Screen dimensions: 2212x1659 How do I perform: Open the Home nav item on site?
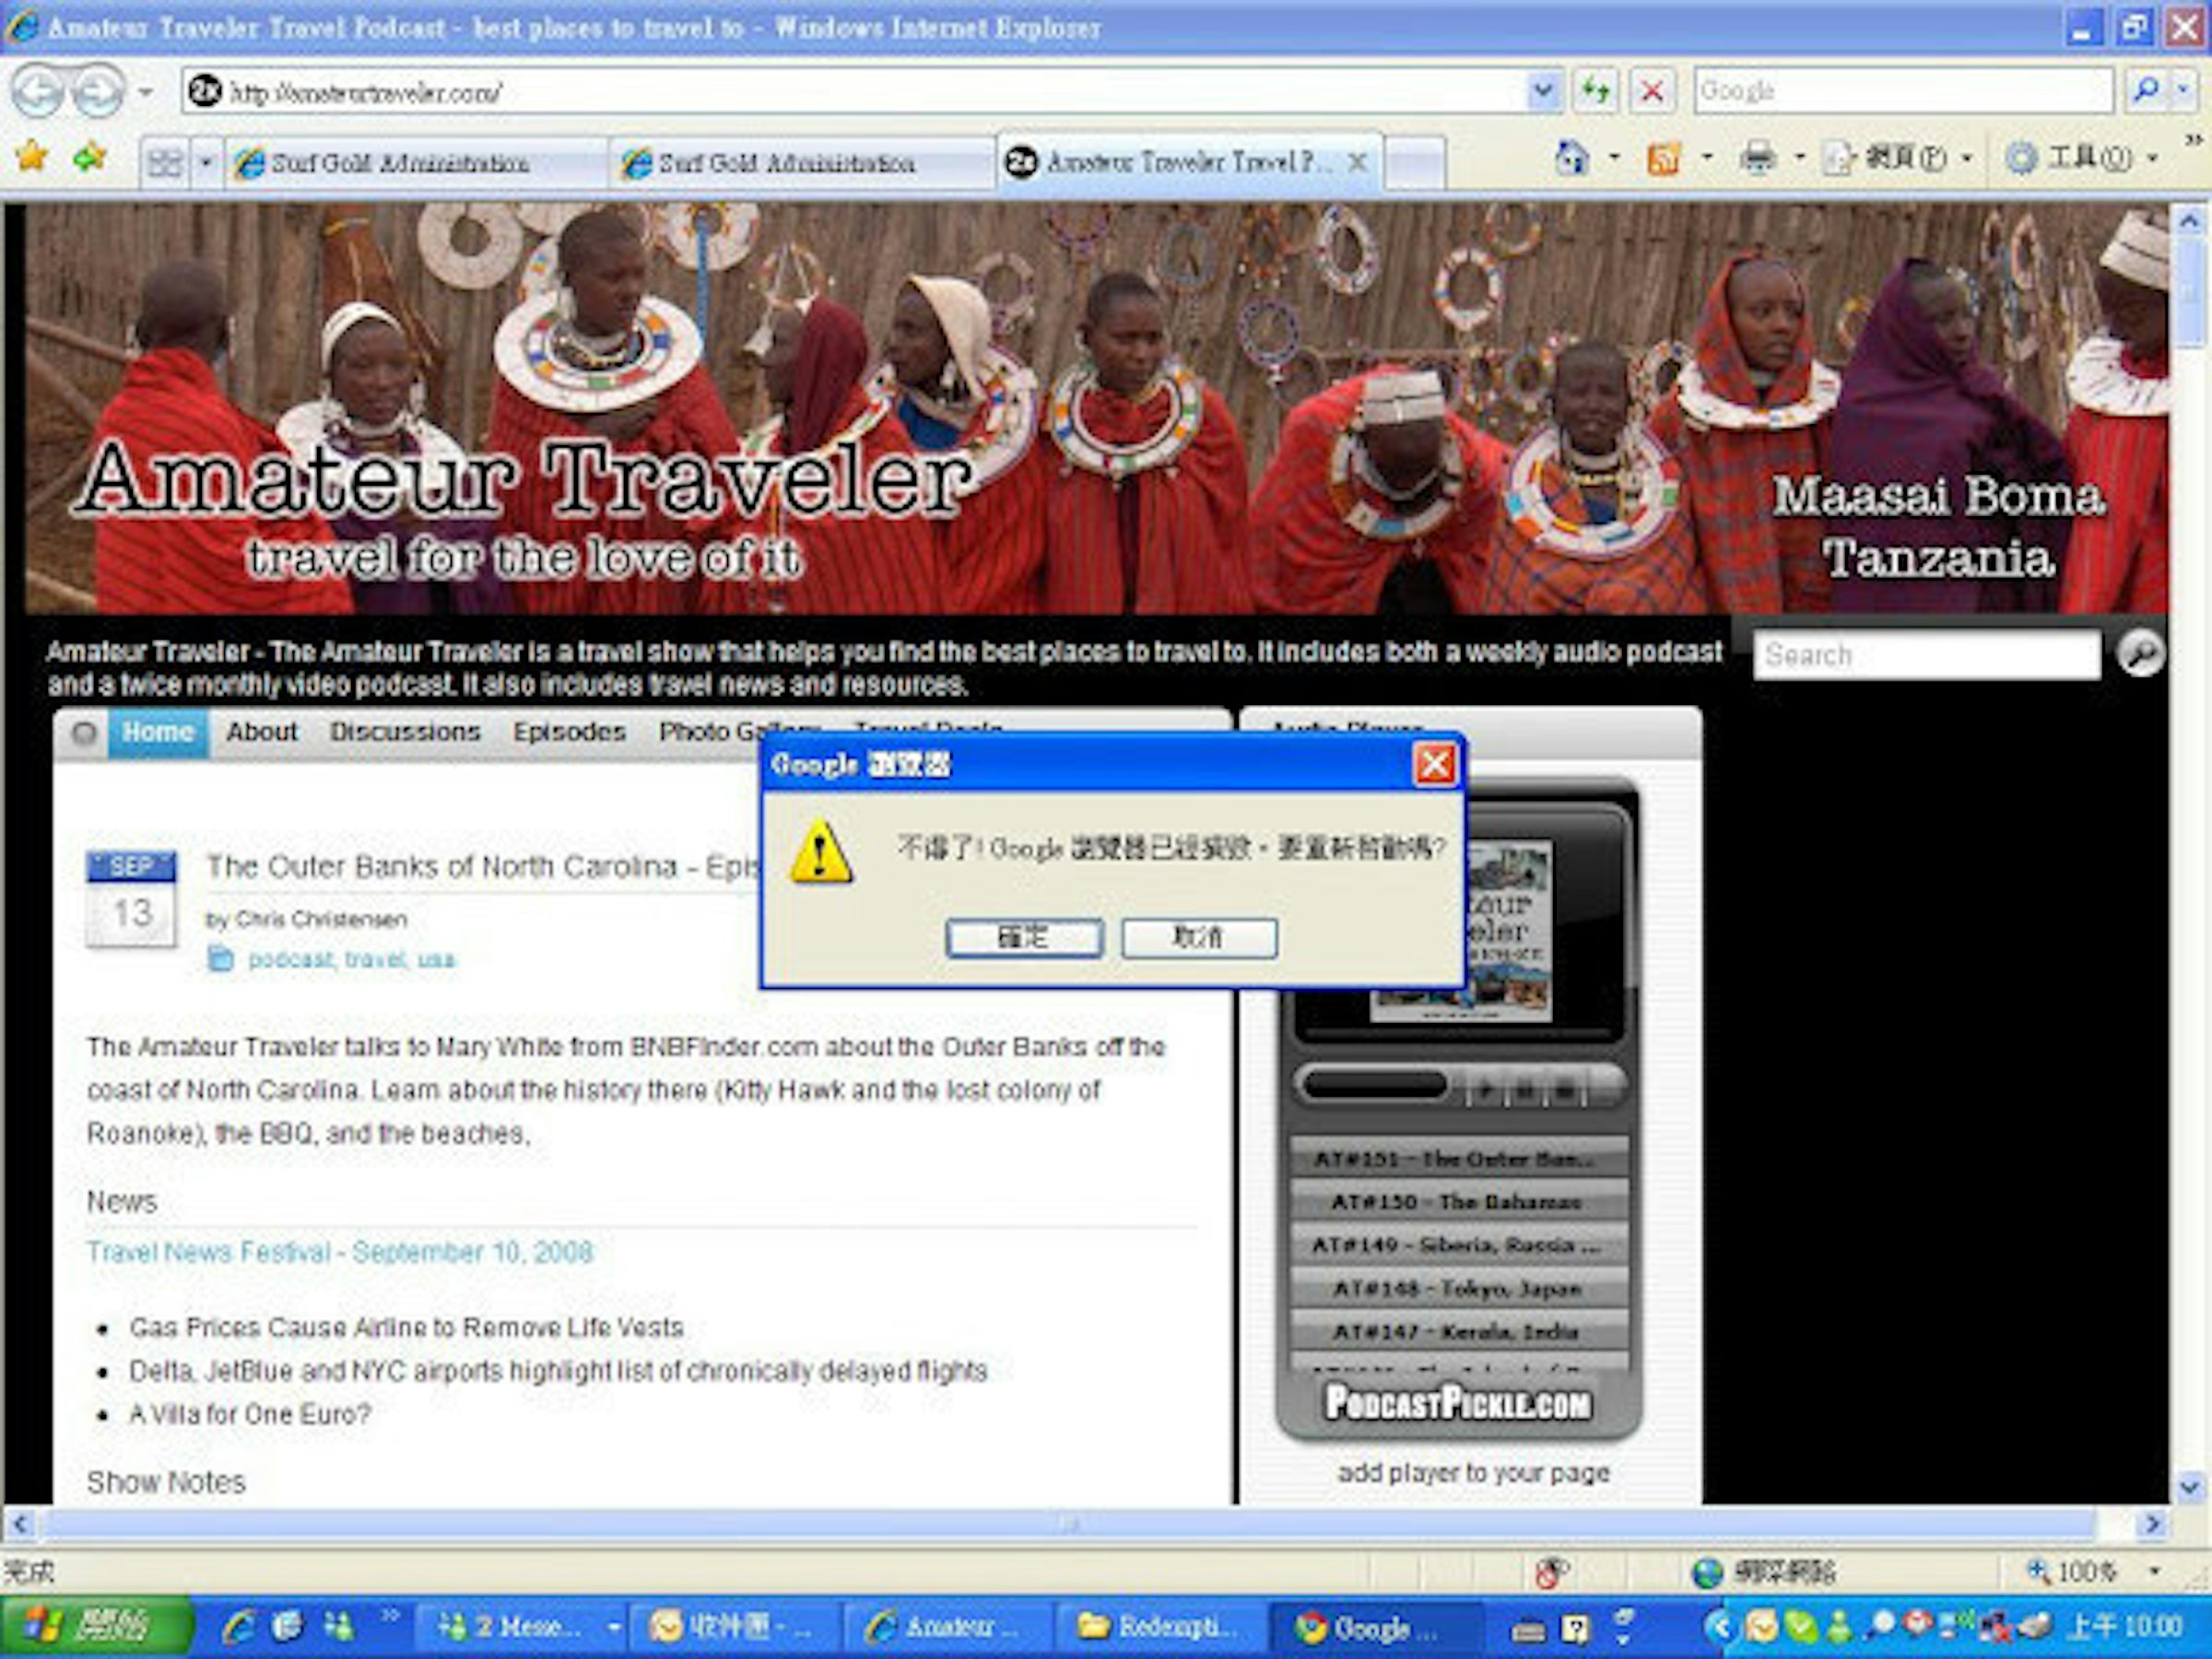[x=158, y=732]
